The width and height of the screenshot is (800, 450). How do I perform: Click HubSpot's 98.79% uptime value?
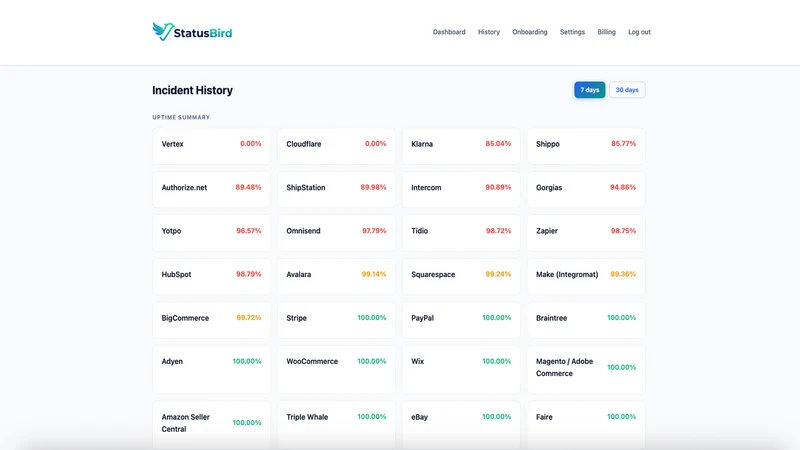pos(248,274)
